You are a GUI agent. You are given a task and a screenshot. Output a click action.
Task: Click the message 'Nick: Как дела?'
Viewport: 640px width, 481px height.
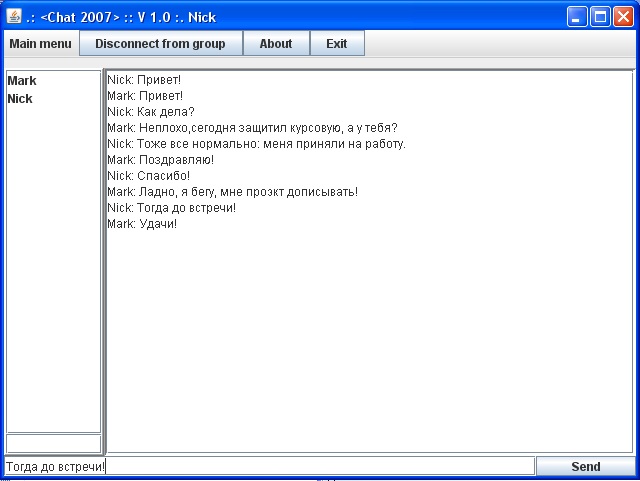pyautogui.click(x=151, y=111)
